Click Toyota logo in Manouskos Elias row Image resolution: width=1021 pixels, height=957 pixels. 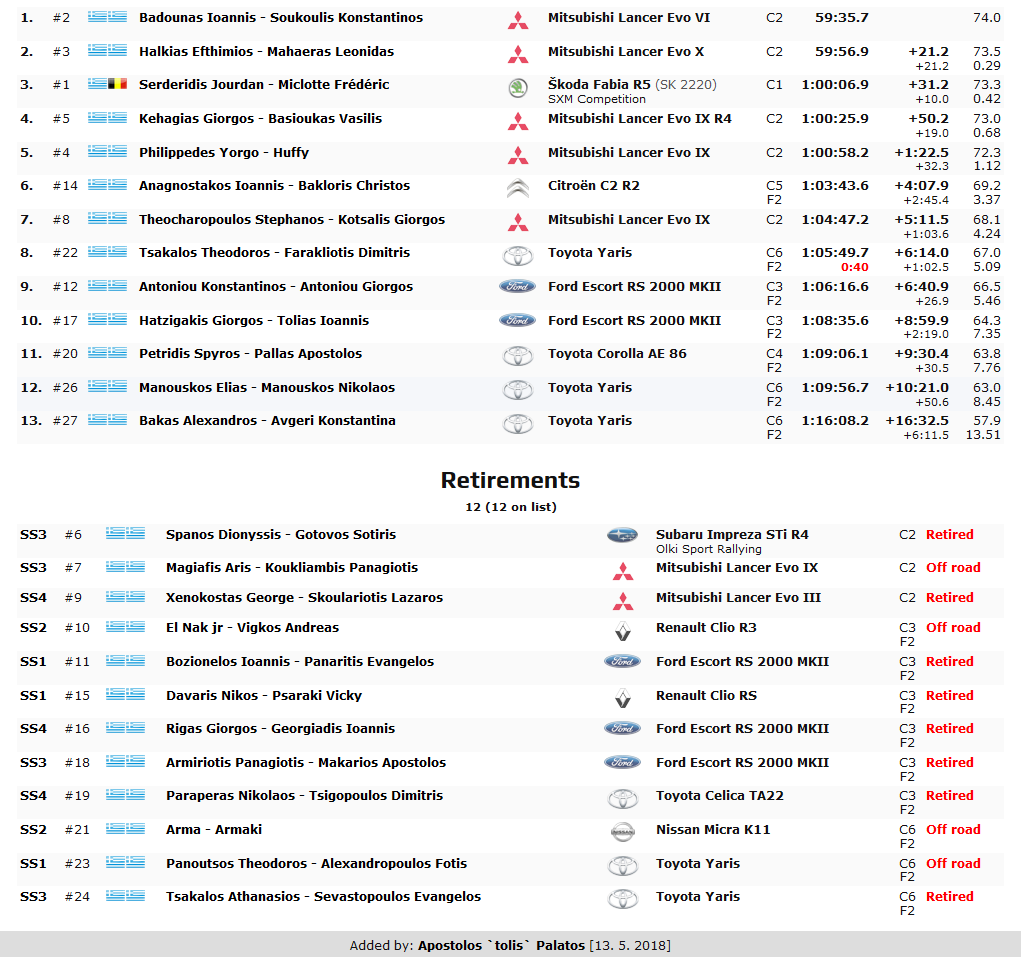coord(518,391)
